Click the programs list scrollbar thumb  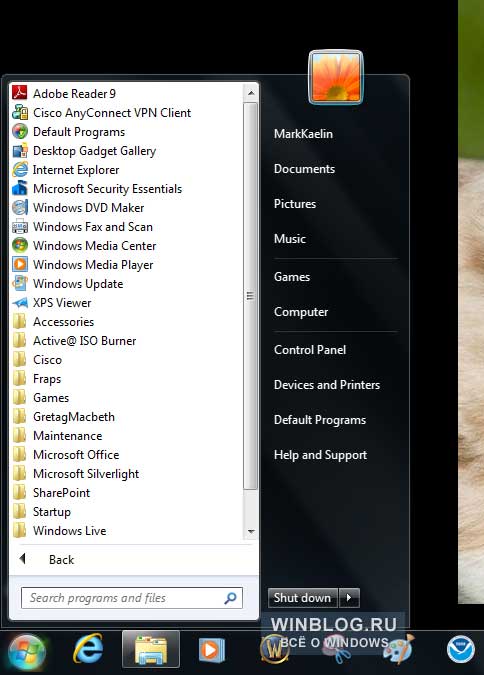click(251, 296)
